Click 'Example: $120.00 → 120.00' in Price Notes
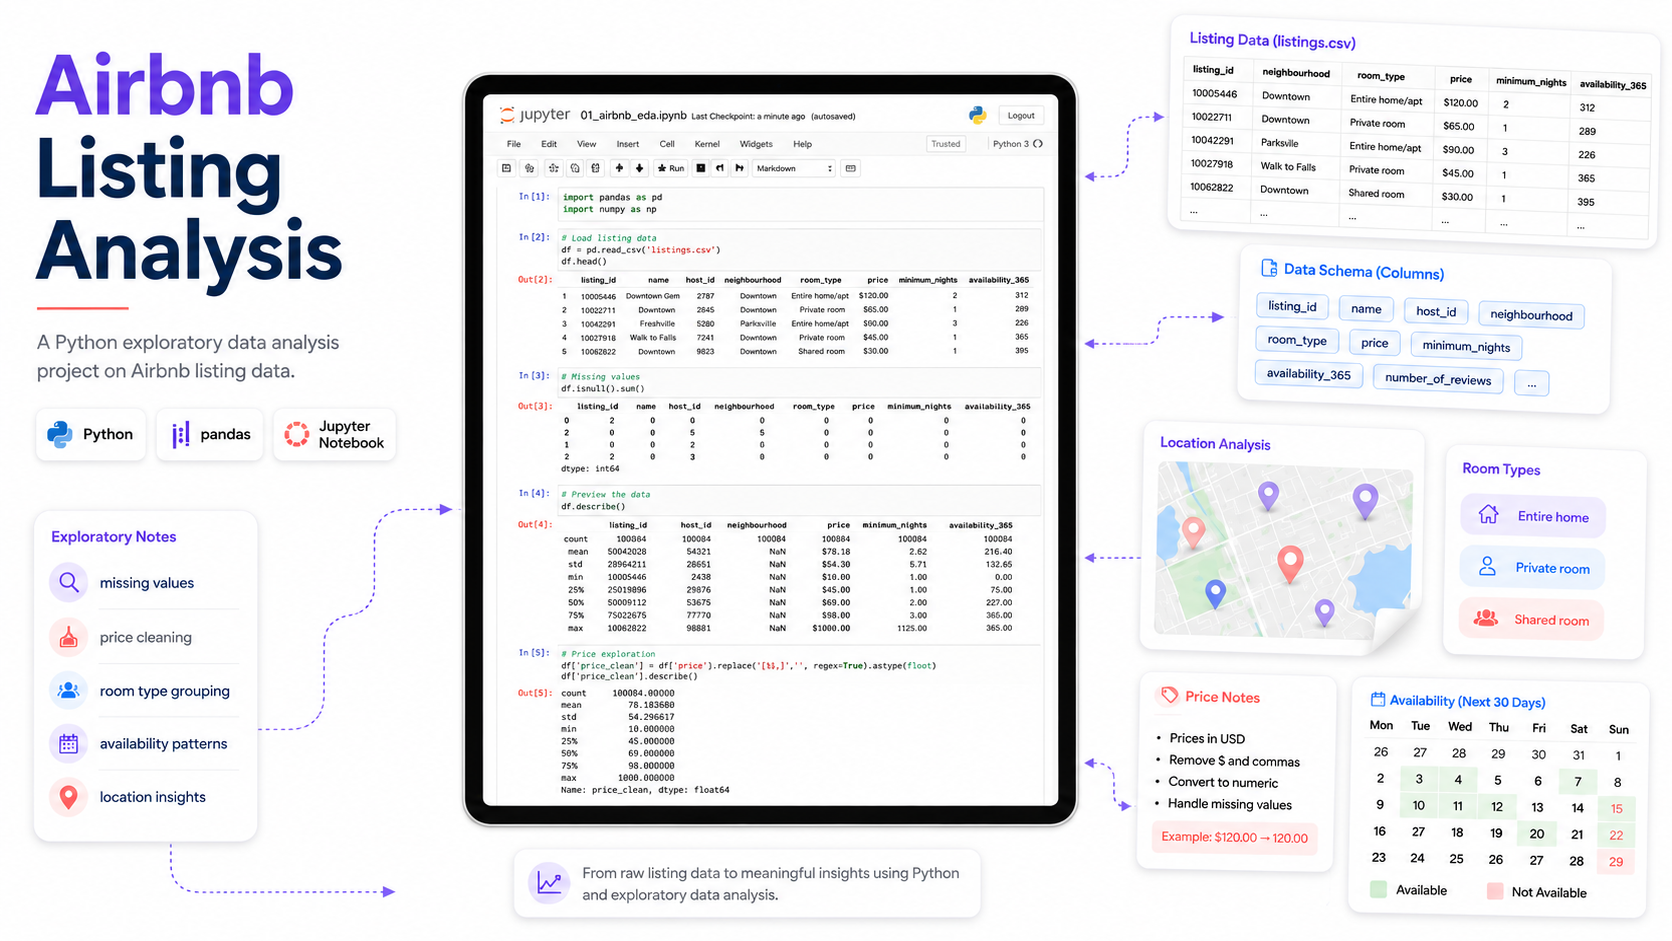 pos(1235,838)
